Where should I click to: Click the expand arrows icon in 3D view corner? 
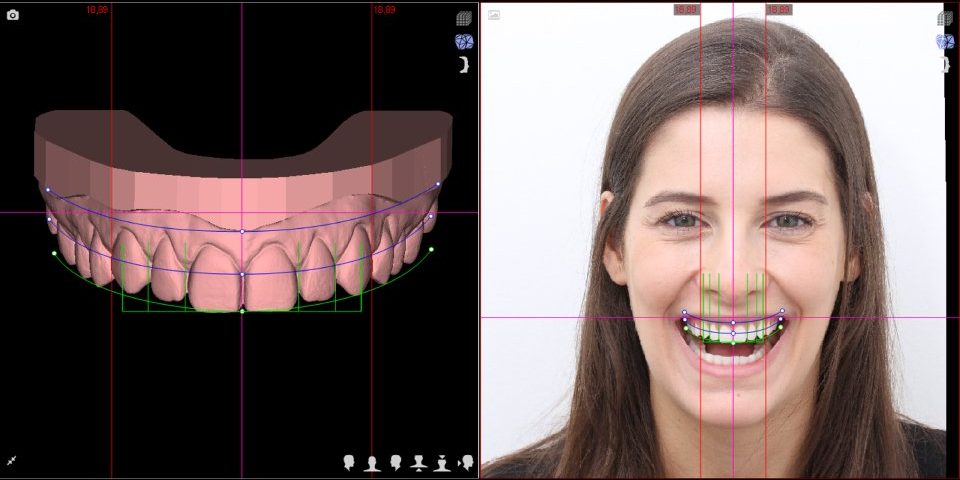[x=11, y=460]
